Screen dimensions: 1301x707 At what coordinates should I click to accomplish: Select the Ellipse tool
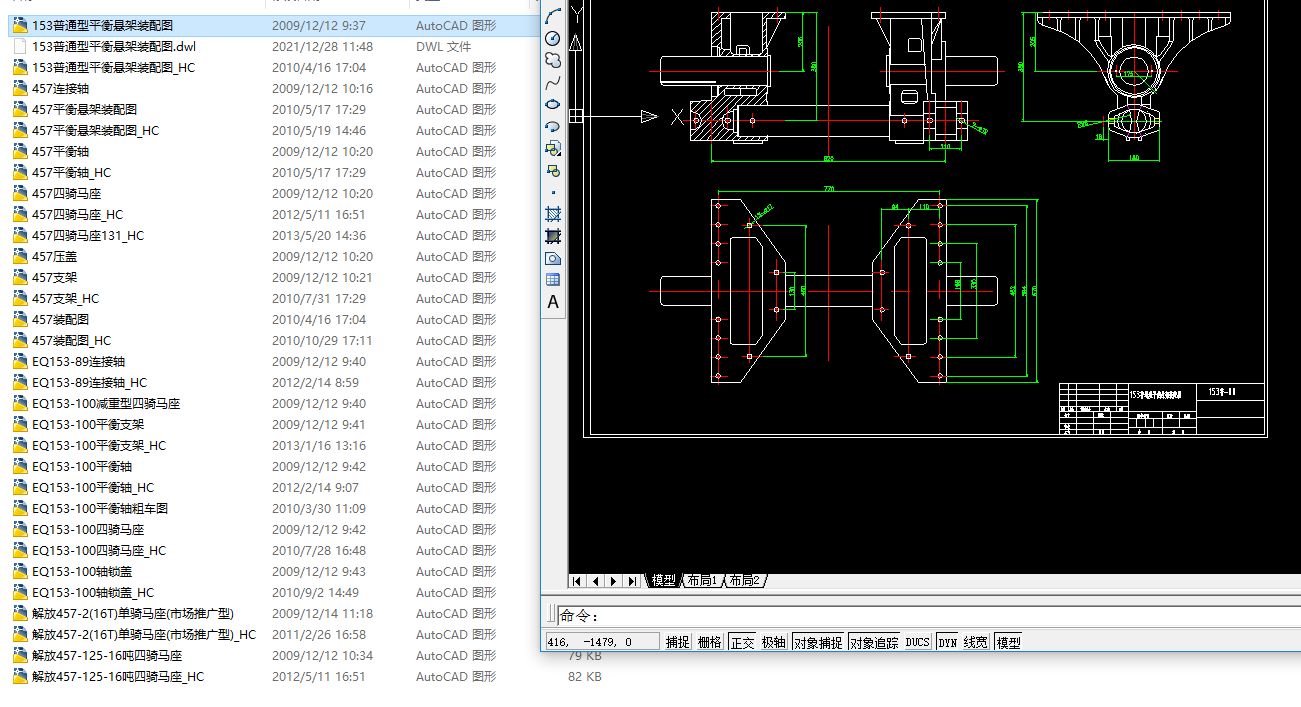(553, 104)
